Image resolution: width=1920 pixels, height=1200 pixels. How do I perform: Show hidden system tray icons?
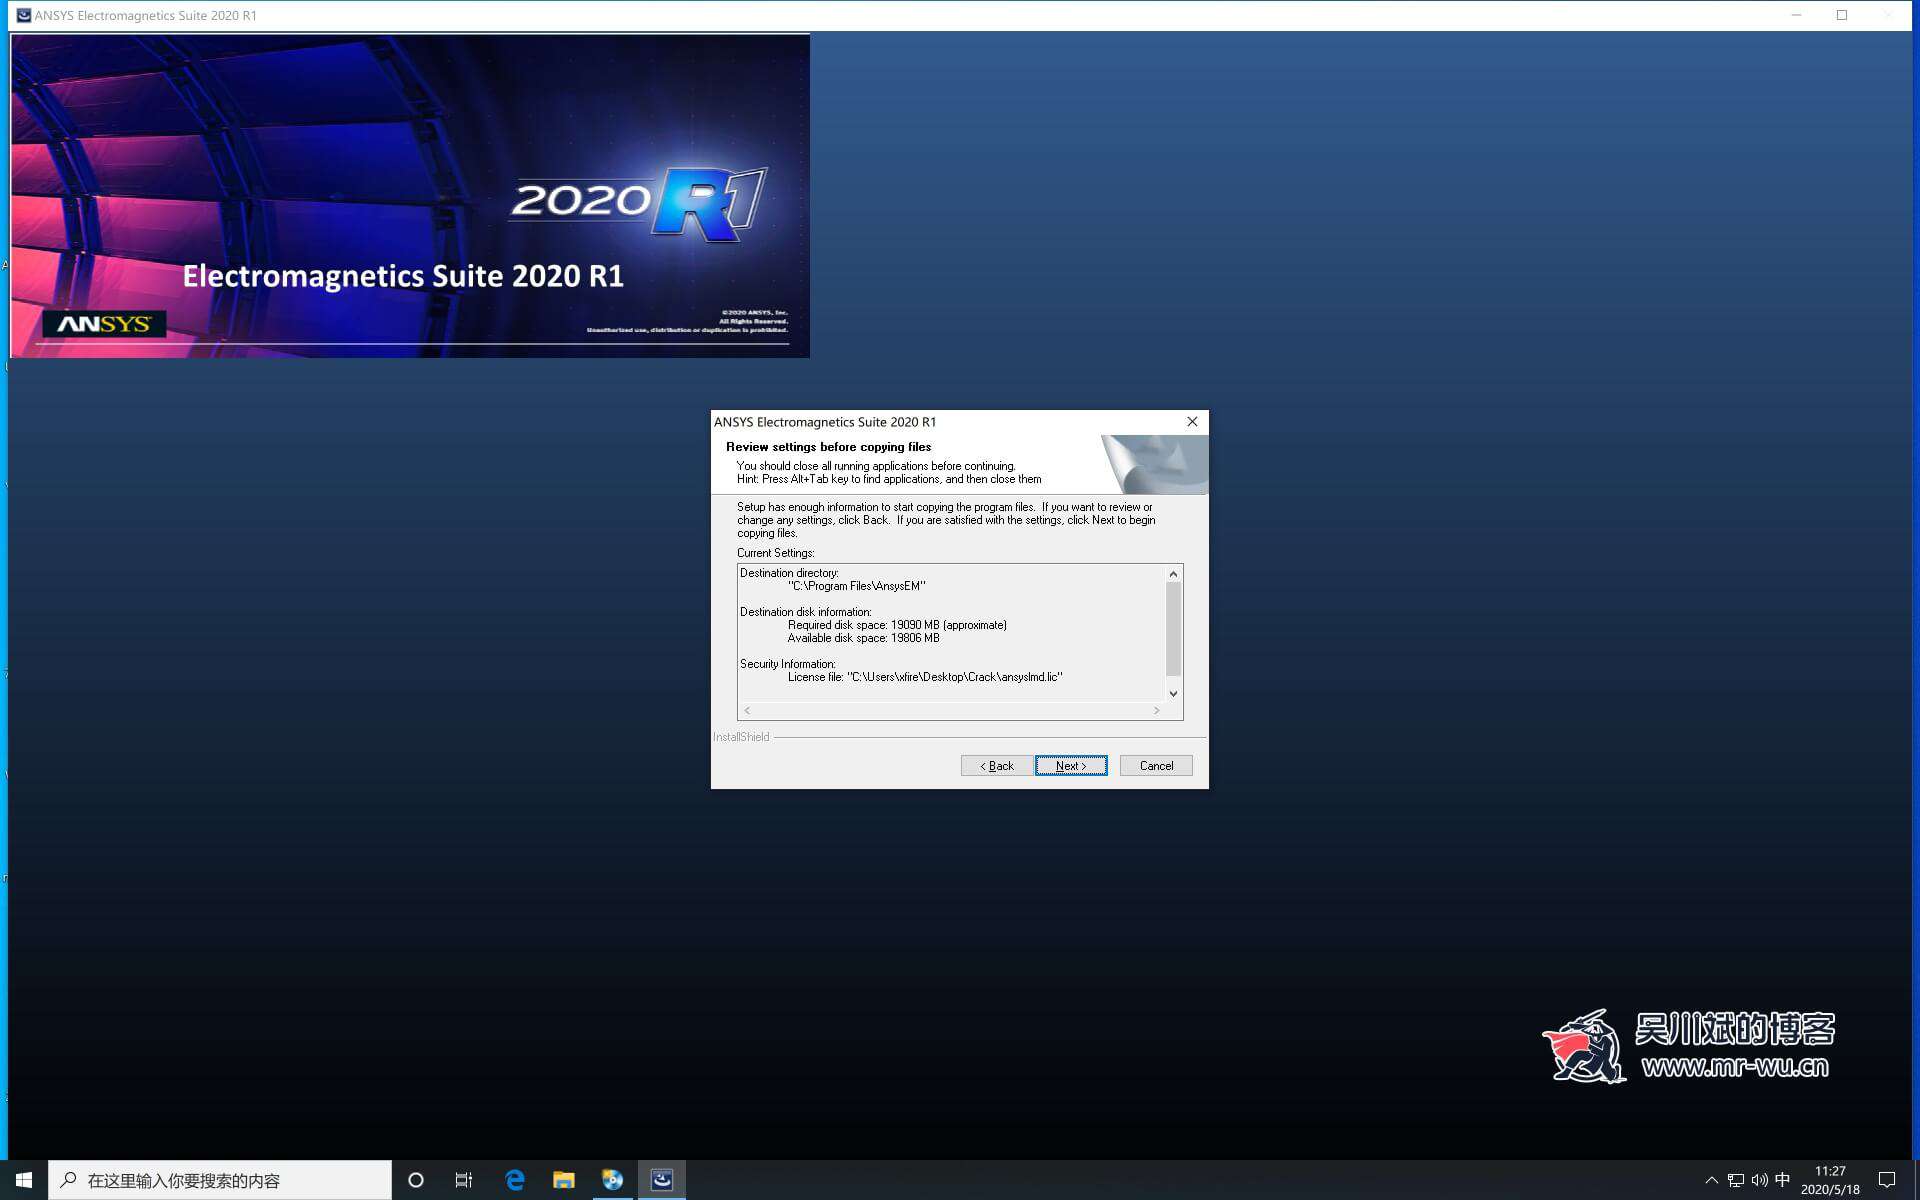click(x=1711, y=1180)
